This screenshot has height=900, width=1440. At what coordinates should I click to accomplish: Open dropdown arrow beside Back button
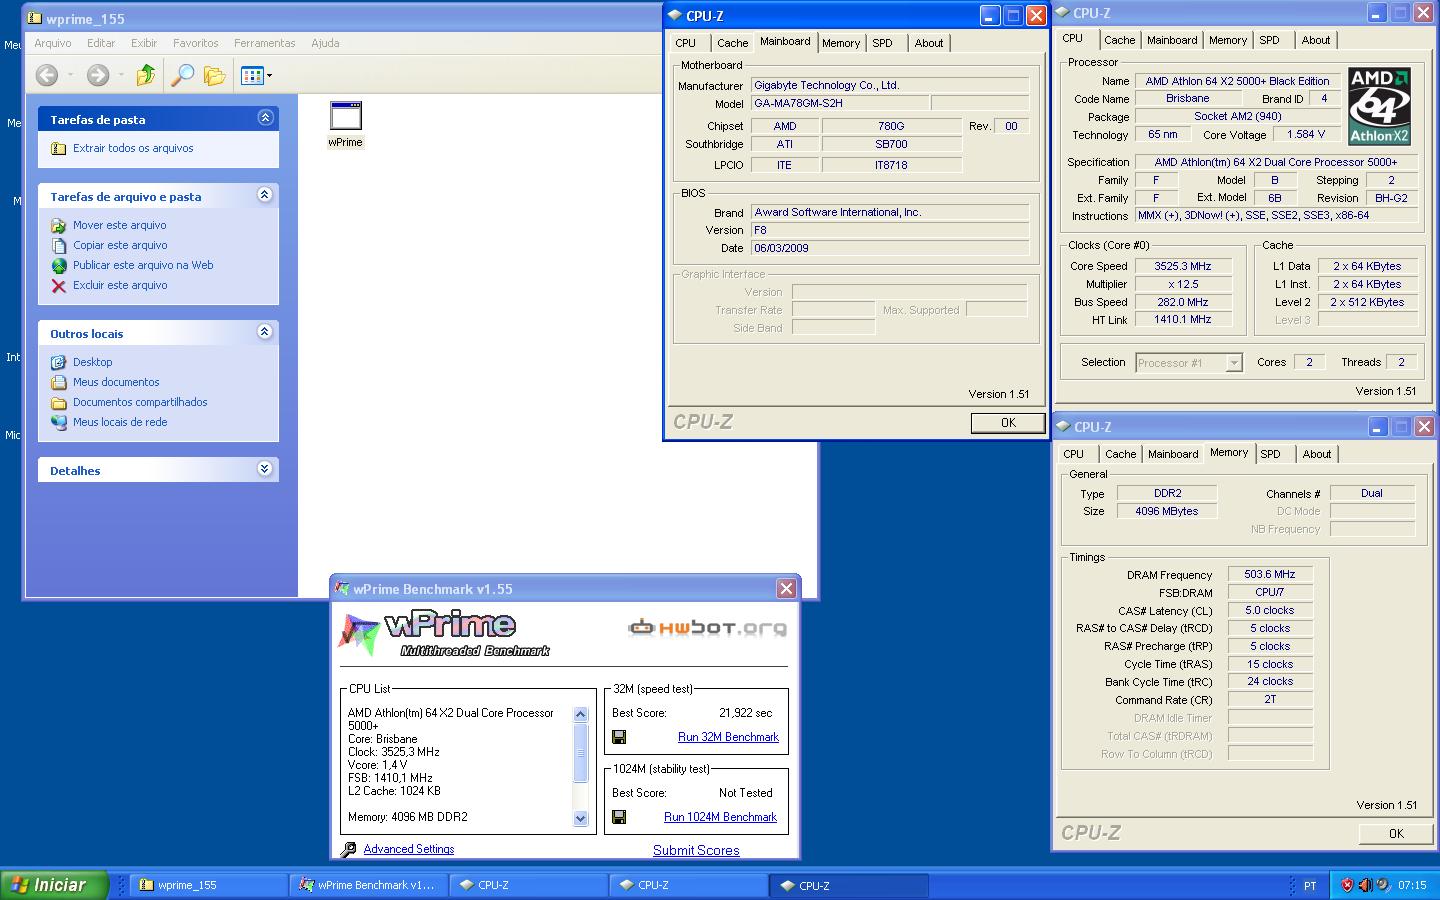point(71,75)
